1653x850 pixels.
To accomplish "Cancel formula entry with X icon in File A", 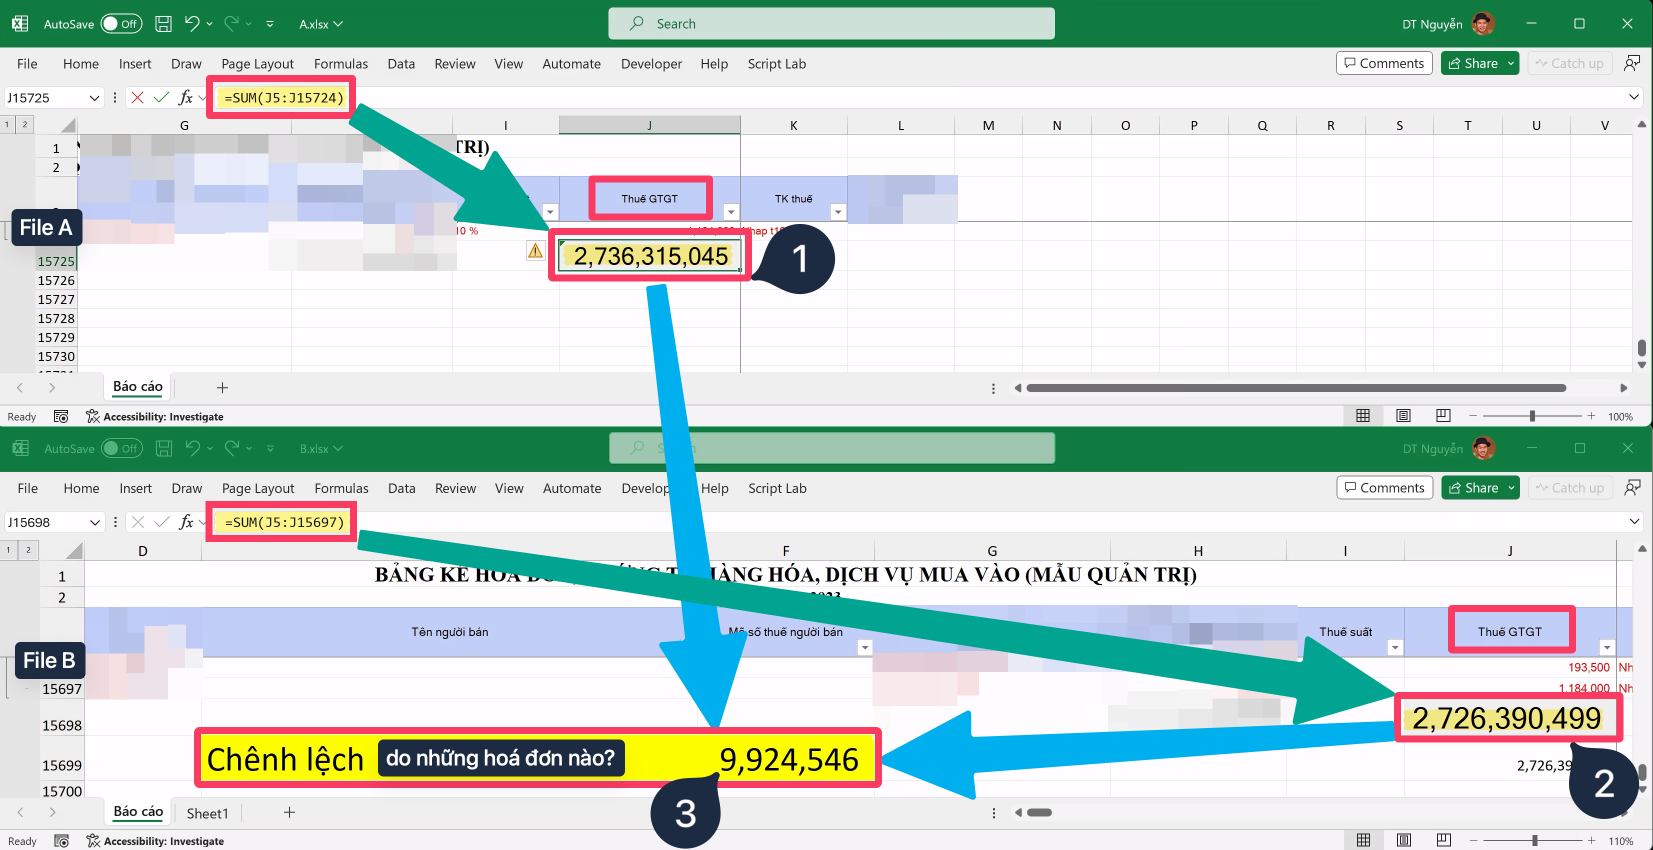I will (x=137, y=97).
